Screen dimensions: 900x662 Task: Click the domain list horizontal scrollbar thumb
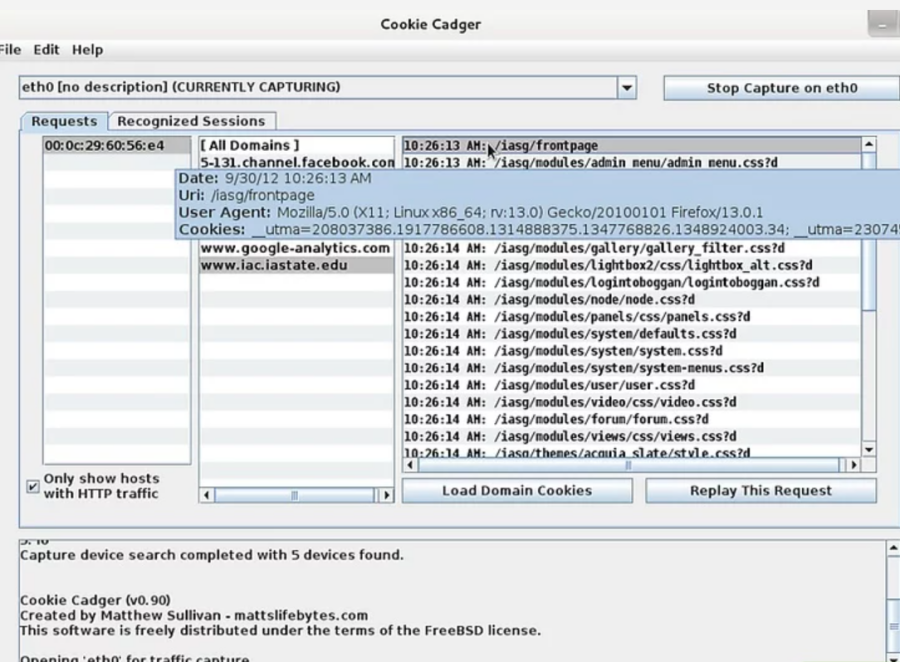pos(294,495)
